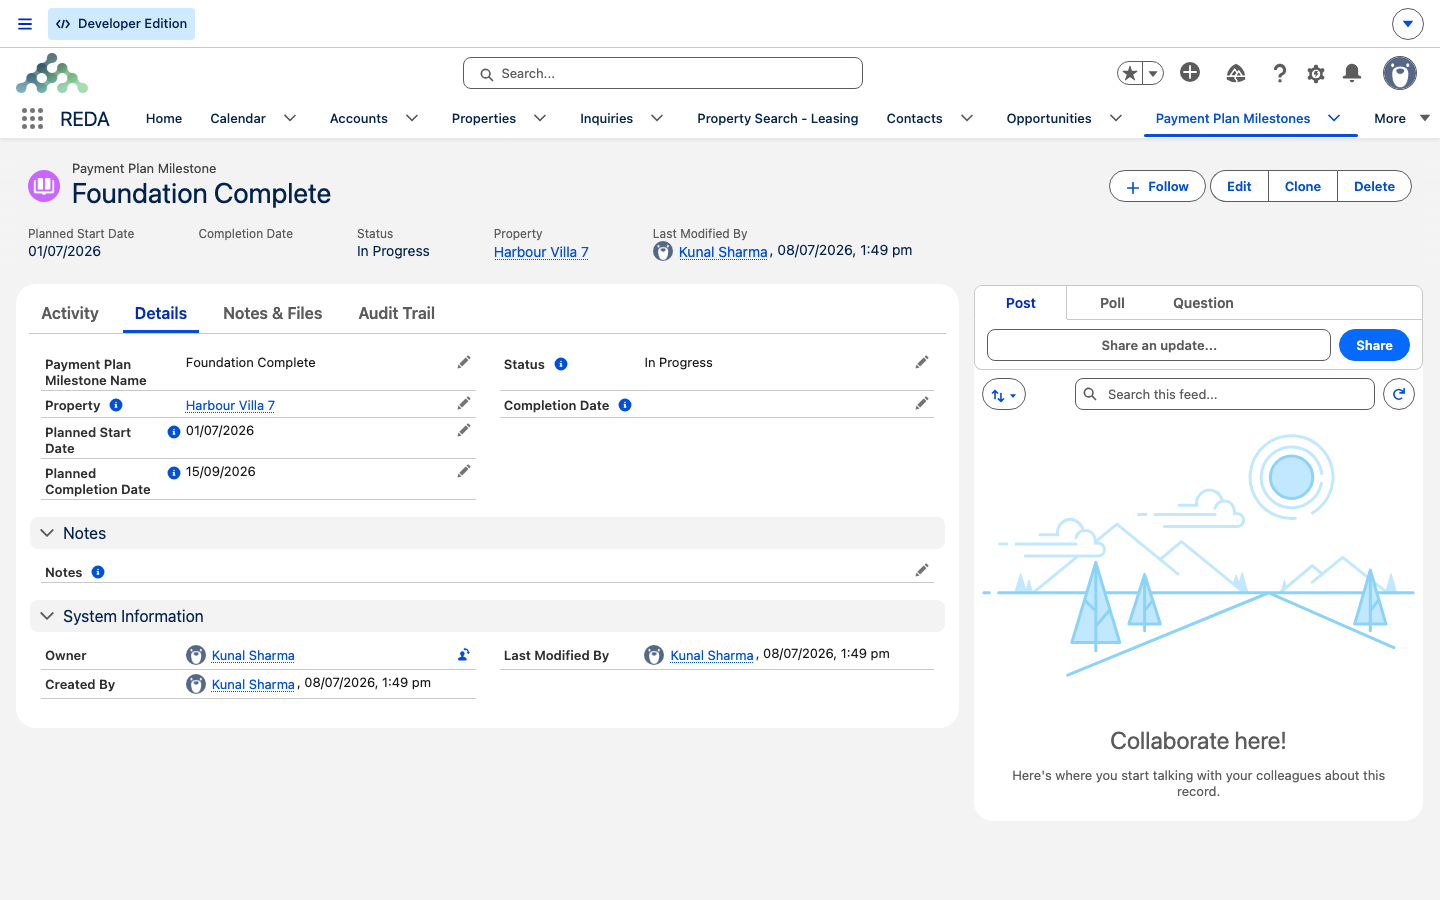Edit the Notes field pencil icon
The image size is (1440, 900).
pos(922,570)
